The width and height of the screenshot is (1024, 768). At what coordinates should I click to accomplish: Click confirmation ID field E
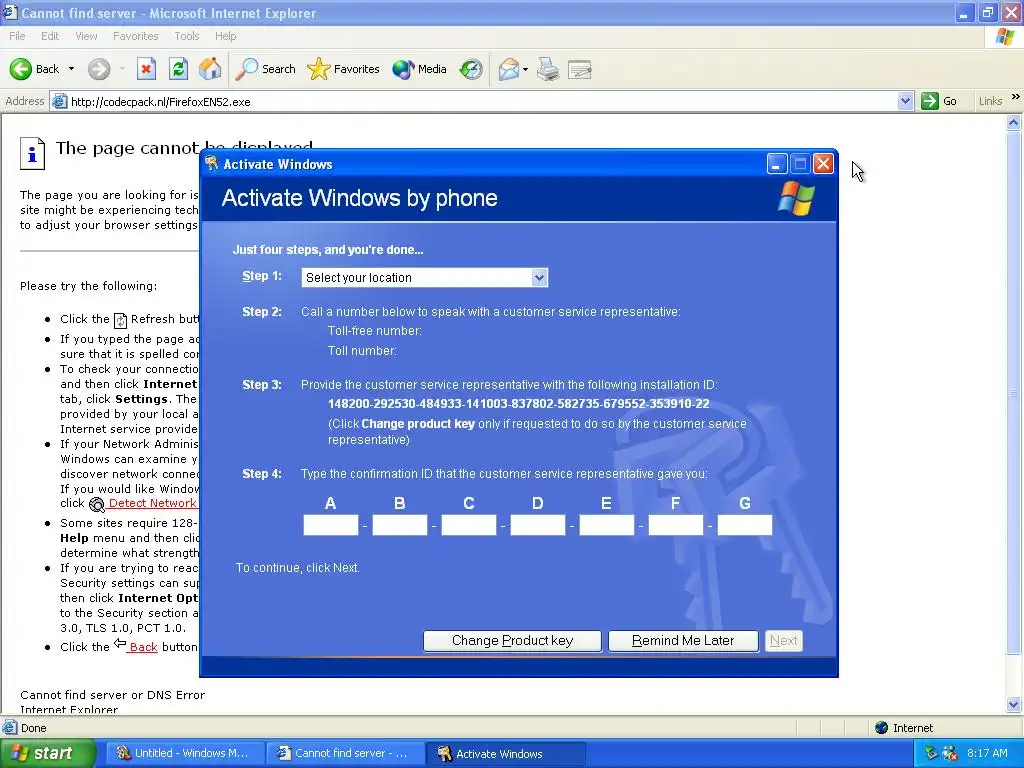tap(607, 525)
